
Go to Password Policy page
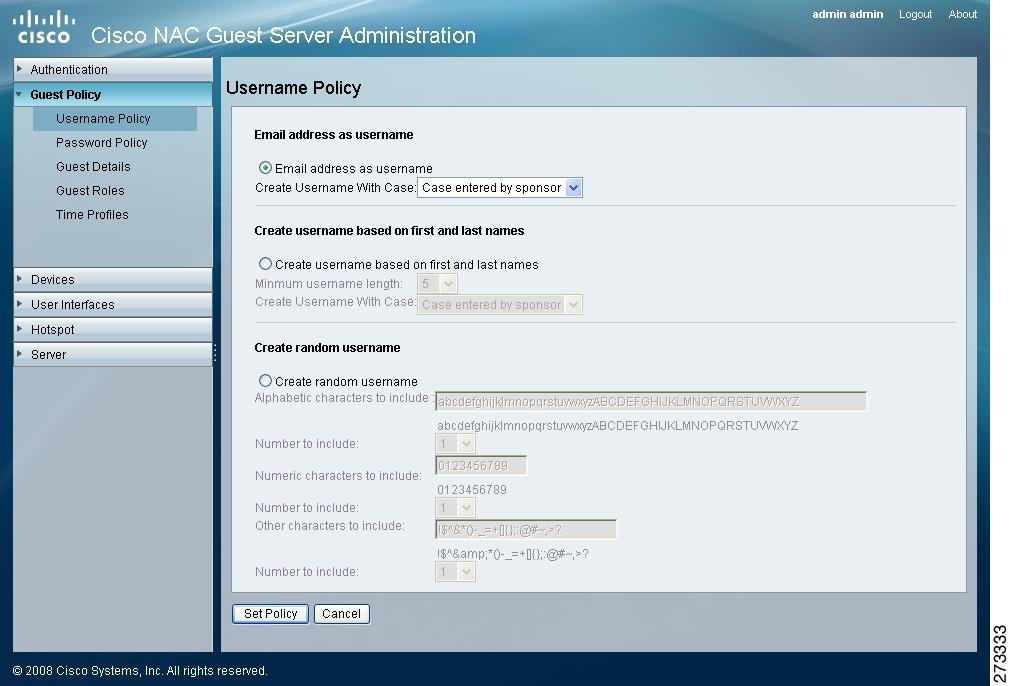click(x=102, y=142)
